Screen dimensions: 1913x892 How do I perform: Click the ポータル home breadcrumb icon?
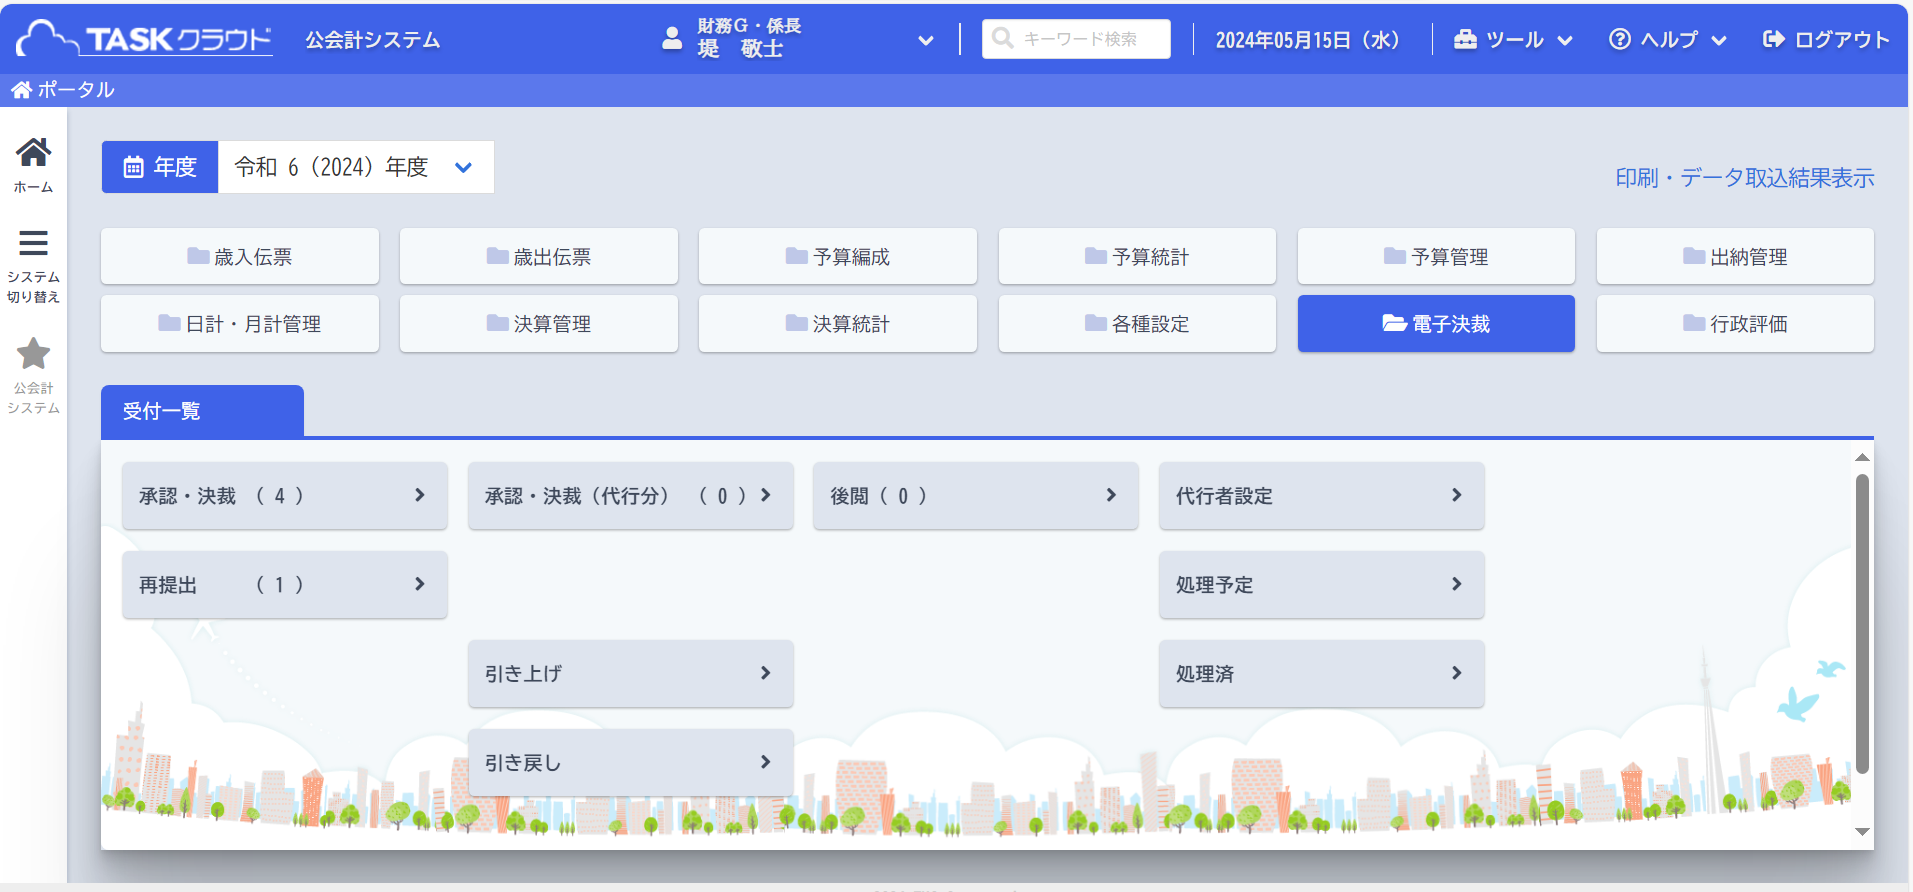point(21,90)
